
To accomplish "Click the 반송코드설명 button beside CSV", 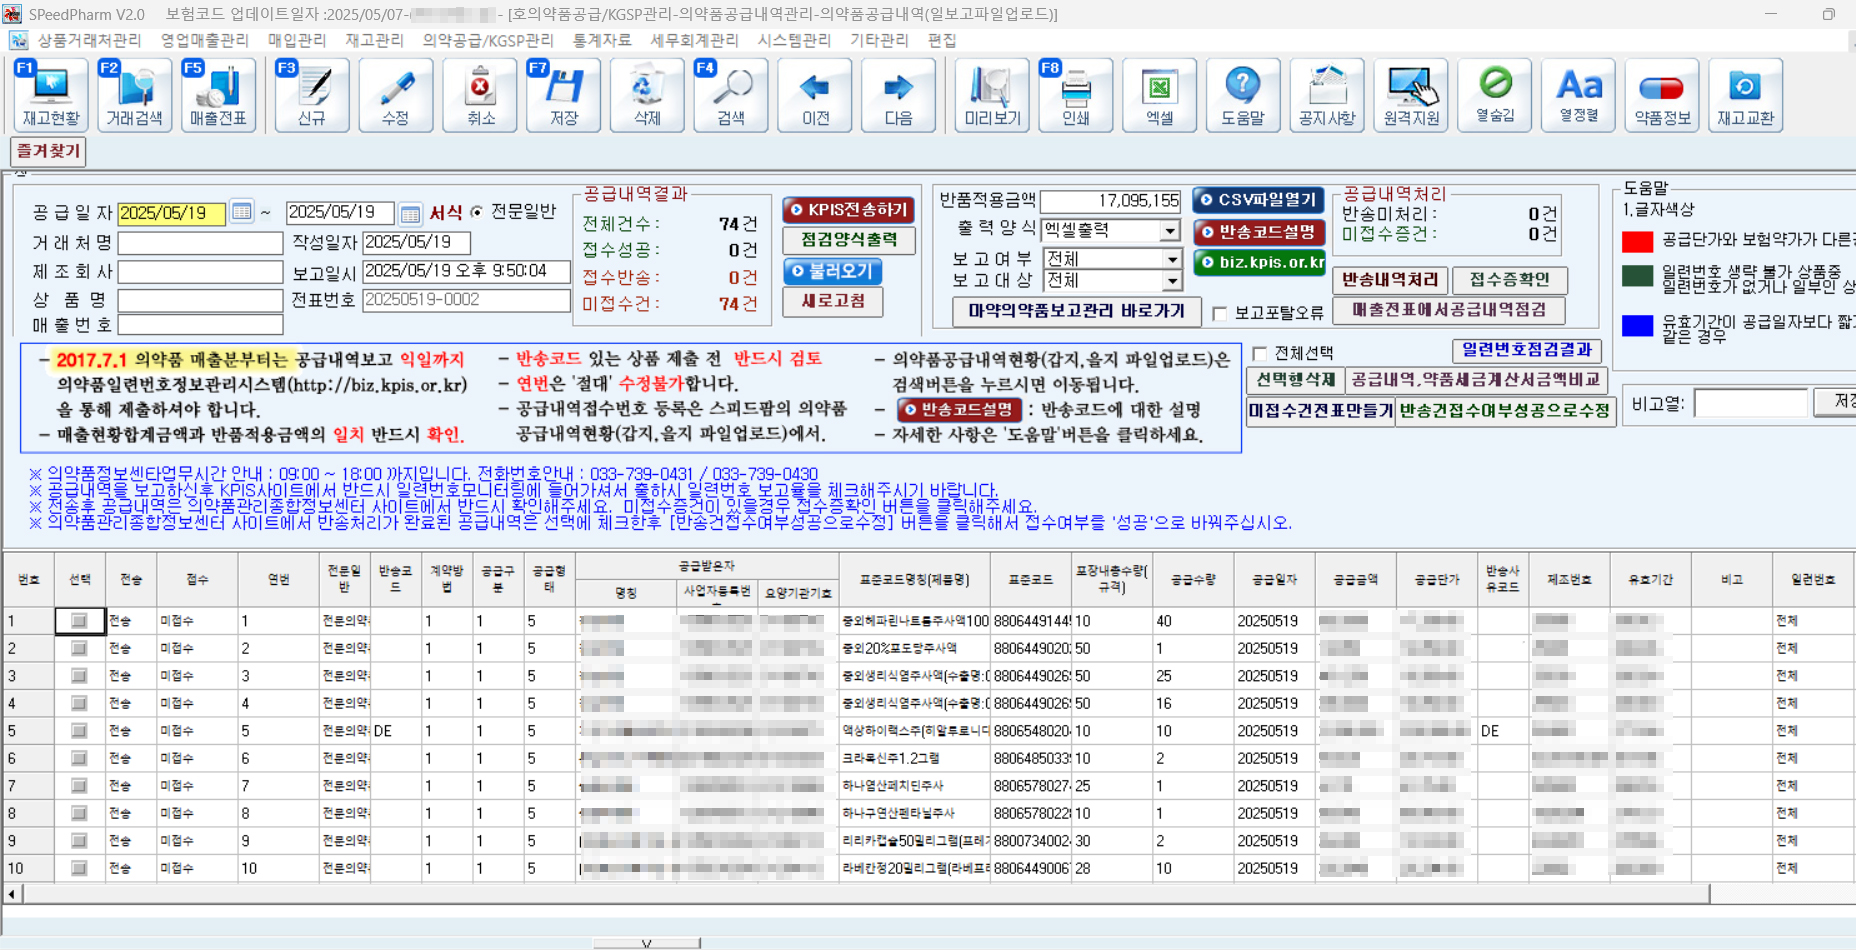I will [1259, 232].
